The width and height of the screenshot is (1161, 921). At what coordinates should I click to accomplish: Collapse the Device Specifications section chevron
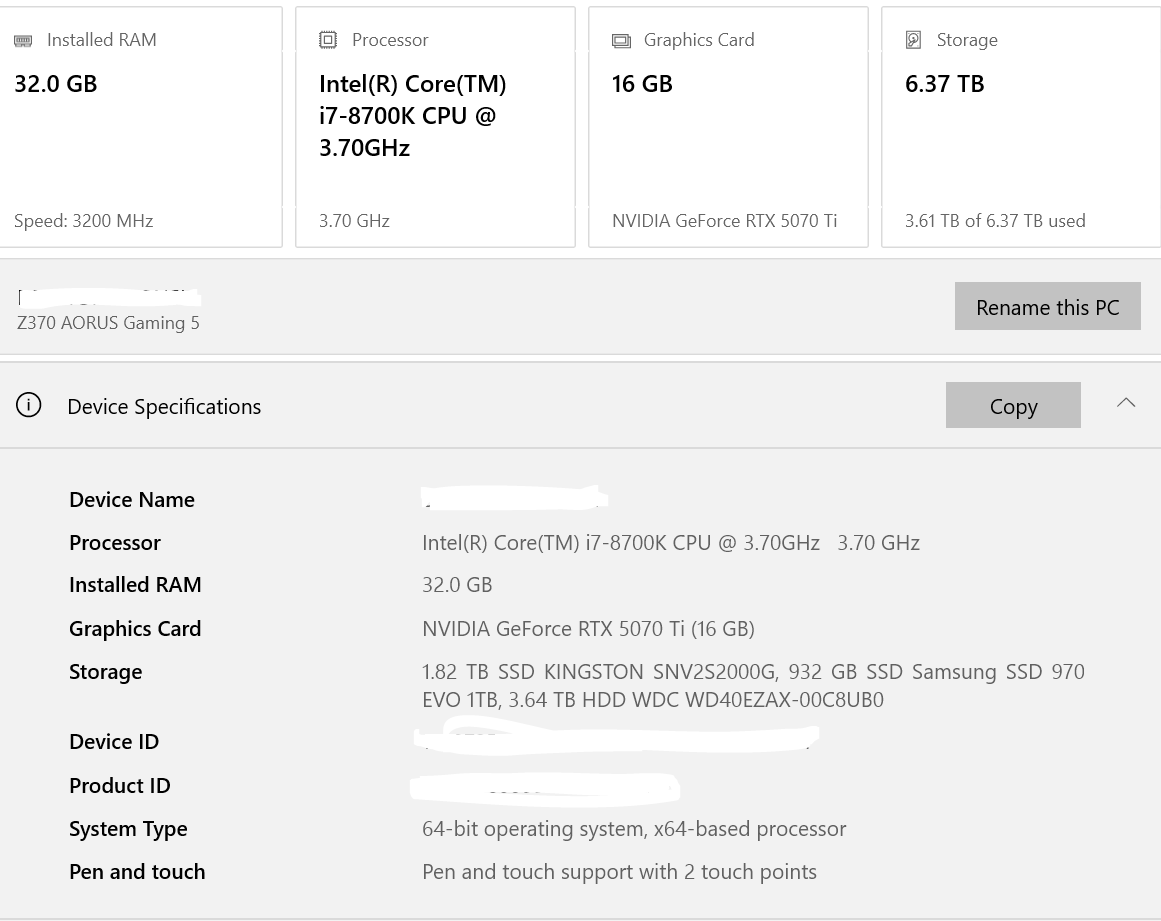(x=1126, y=403)
